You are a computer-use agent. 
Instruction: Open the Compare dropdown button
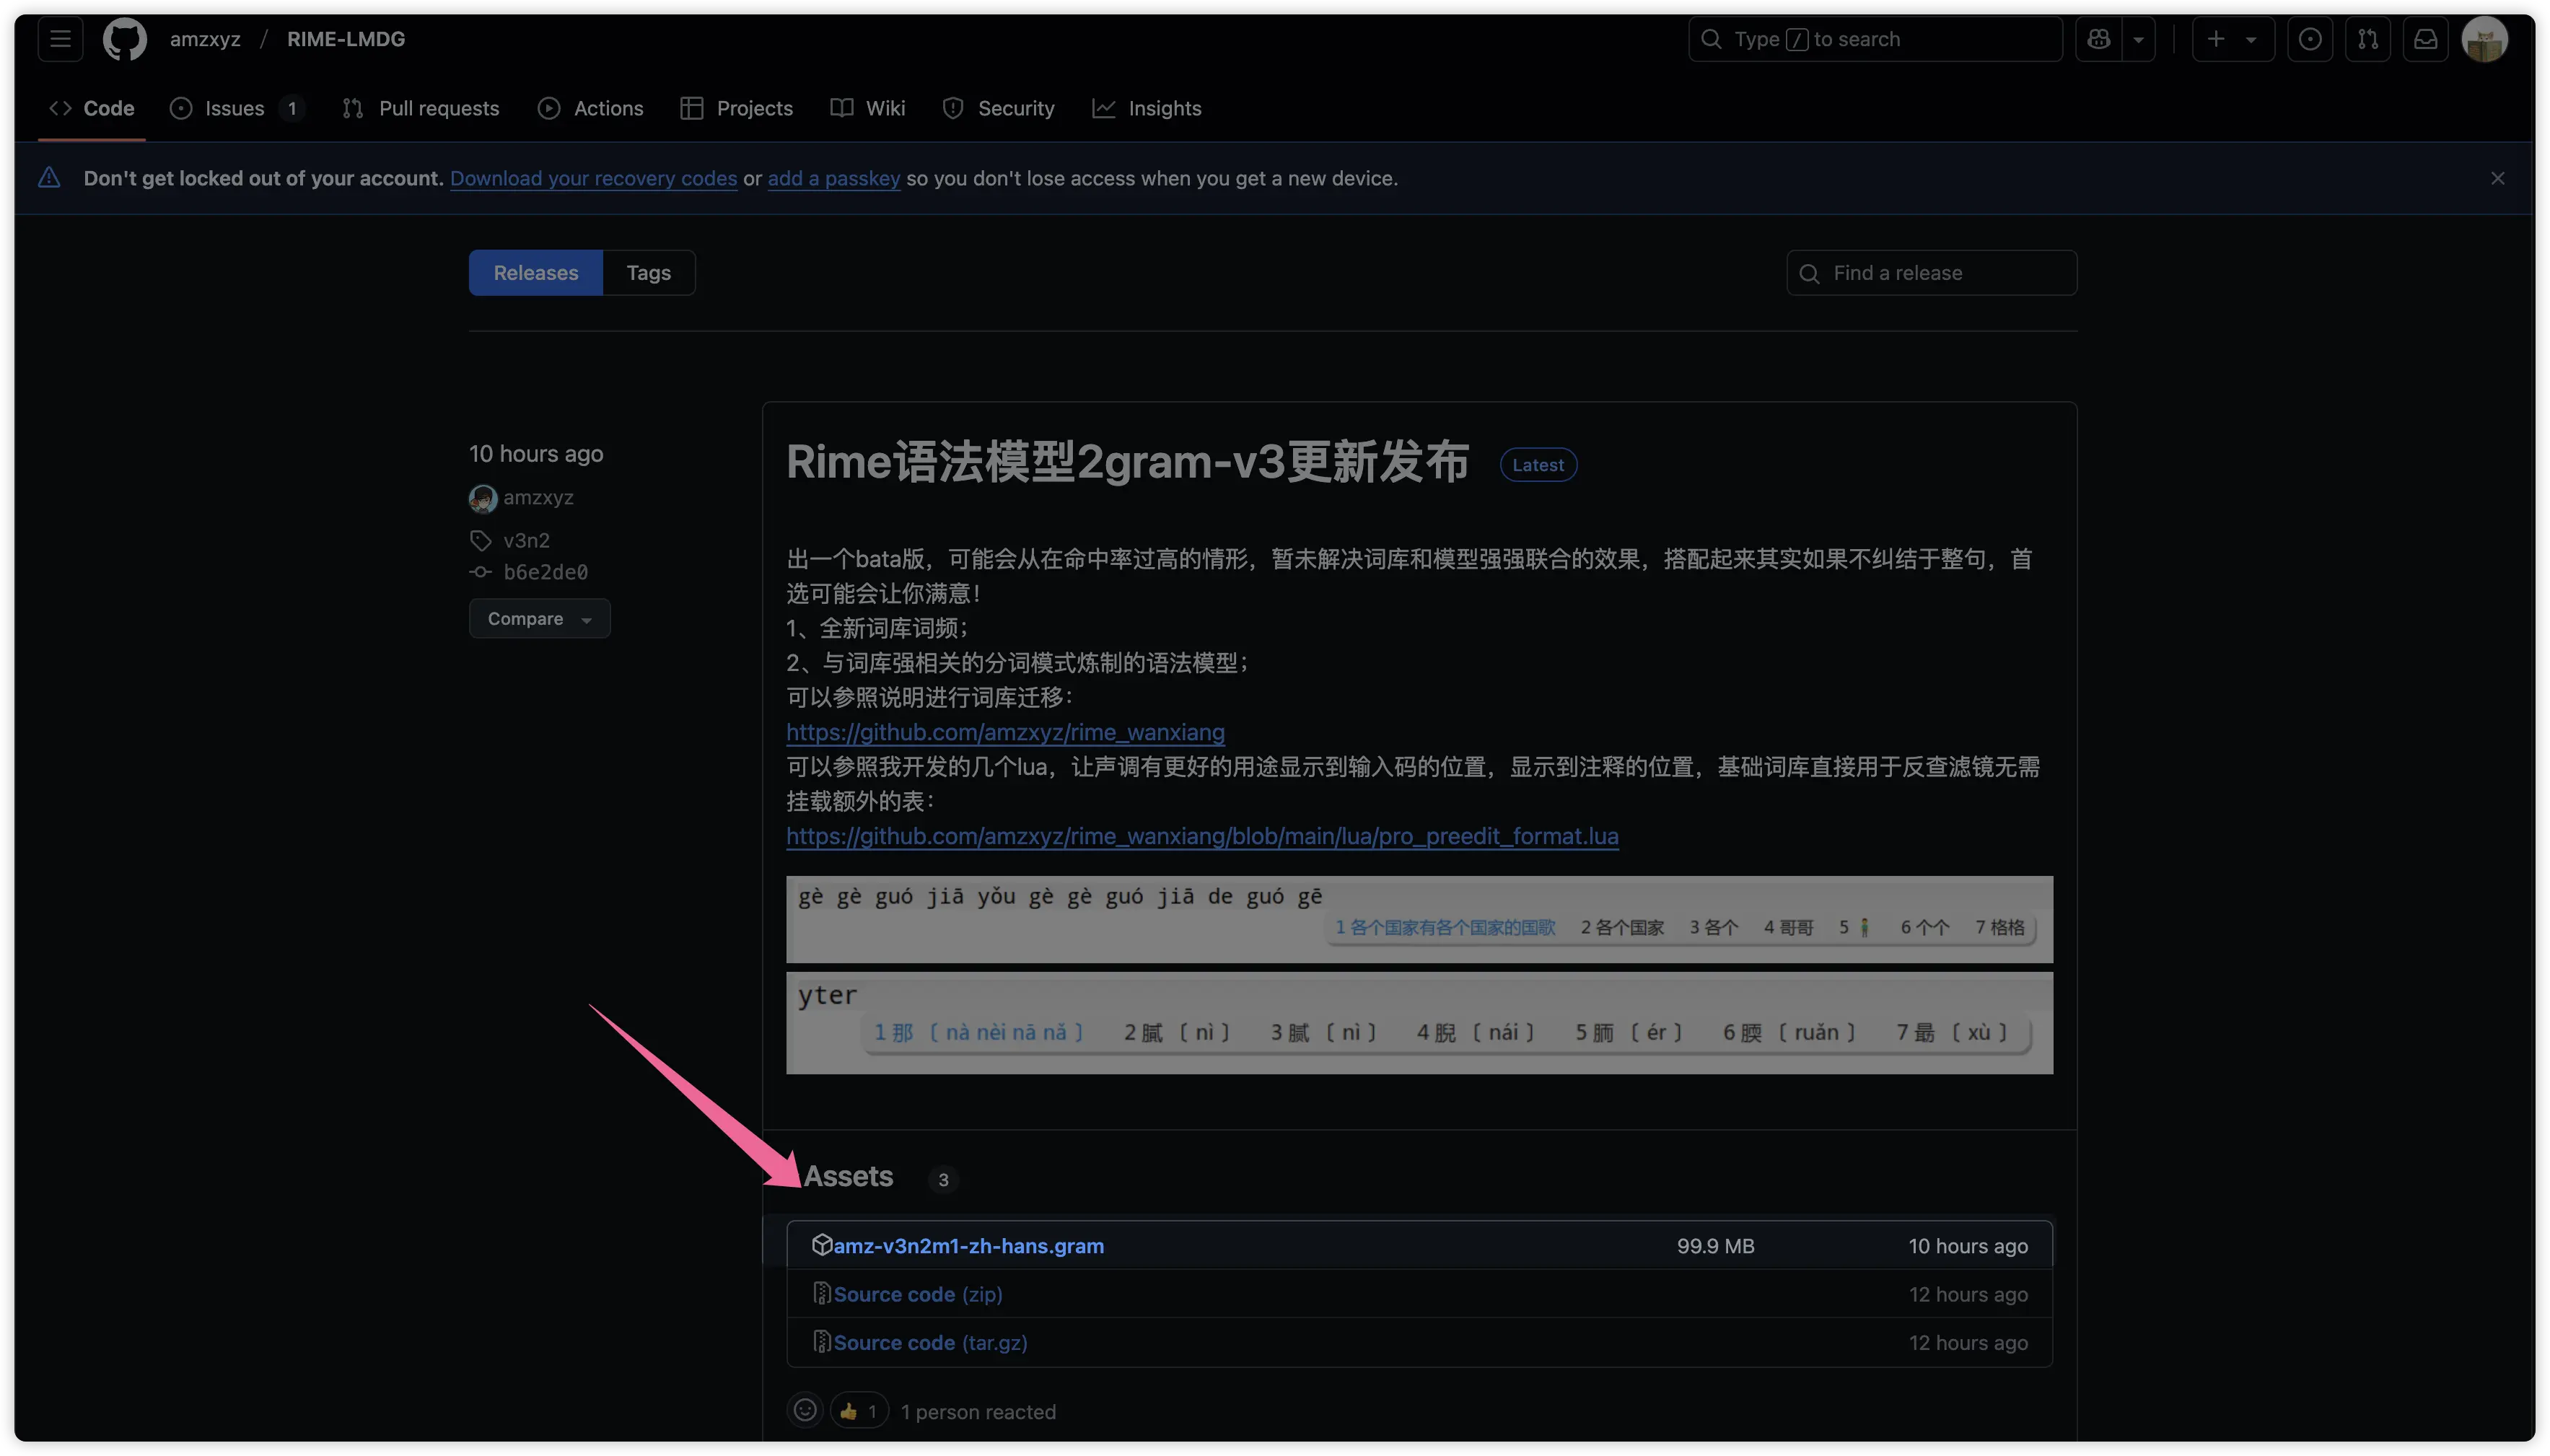pyautogui.click(x=538, y=617)
